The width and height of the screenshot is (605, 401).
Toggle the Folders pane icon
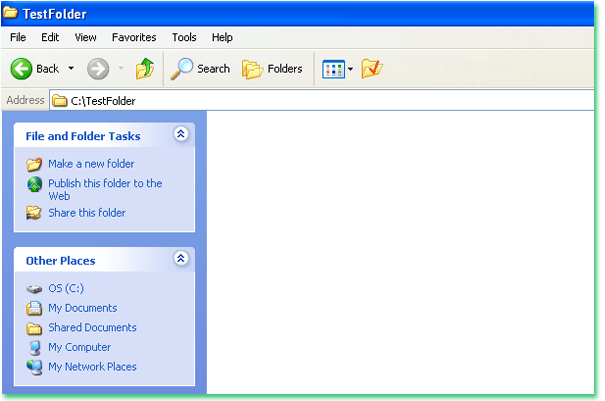(x=252, y=69)
